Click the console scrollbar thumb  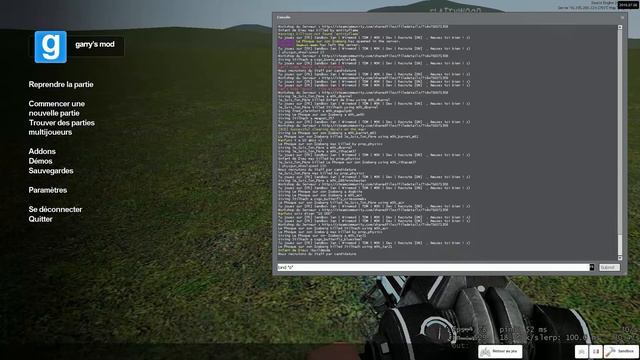tap(620, 245)
